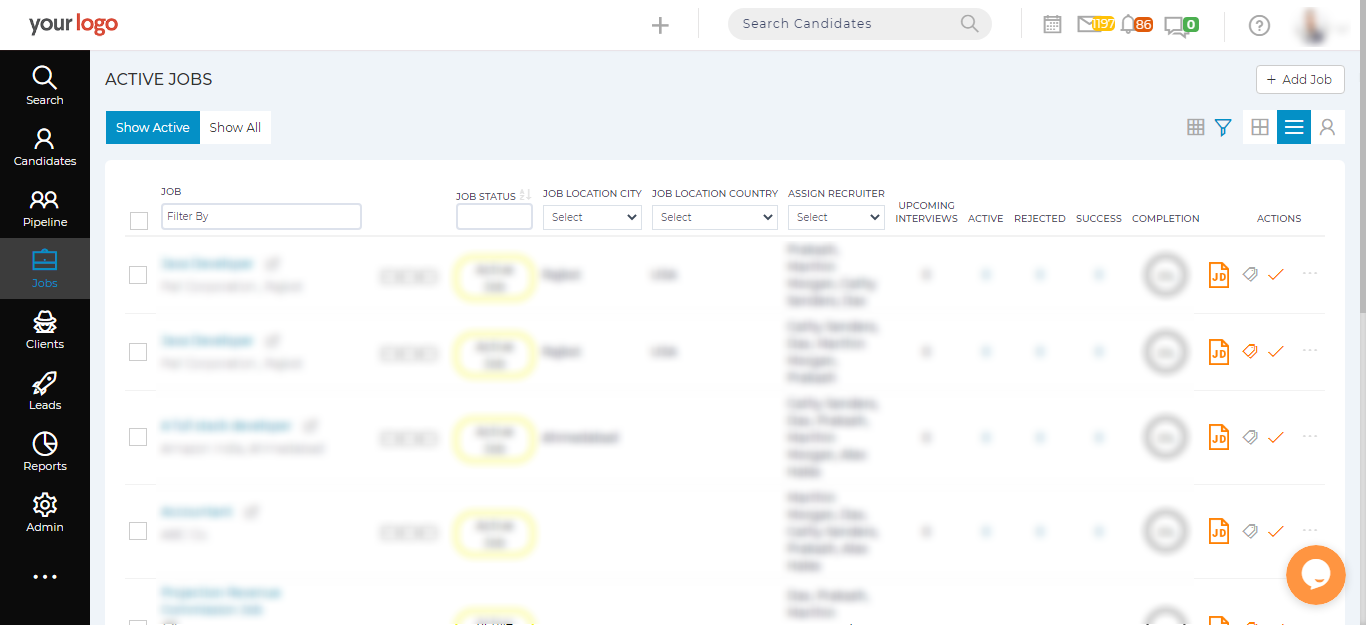Switch to the Show Active tab
Image resolution: width=1366 pixels, height=625 pixels.
pos(153,127)
